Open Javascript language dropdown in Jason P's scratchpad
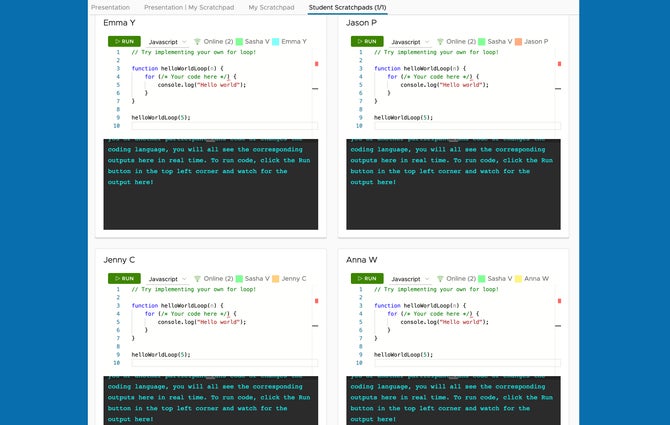This screenshot has height=425, width=670. (x=410, y=42)
